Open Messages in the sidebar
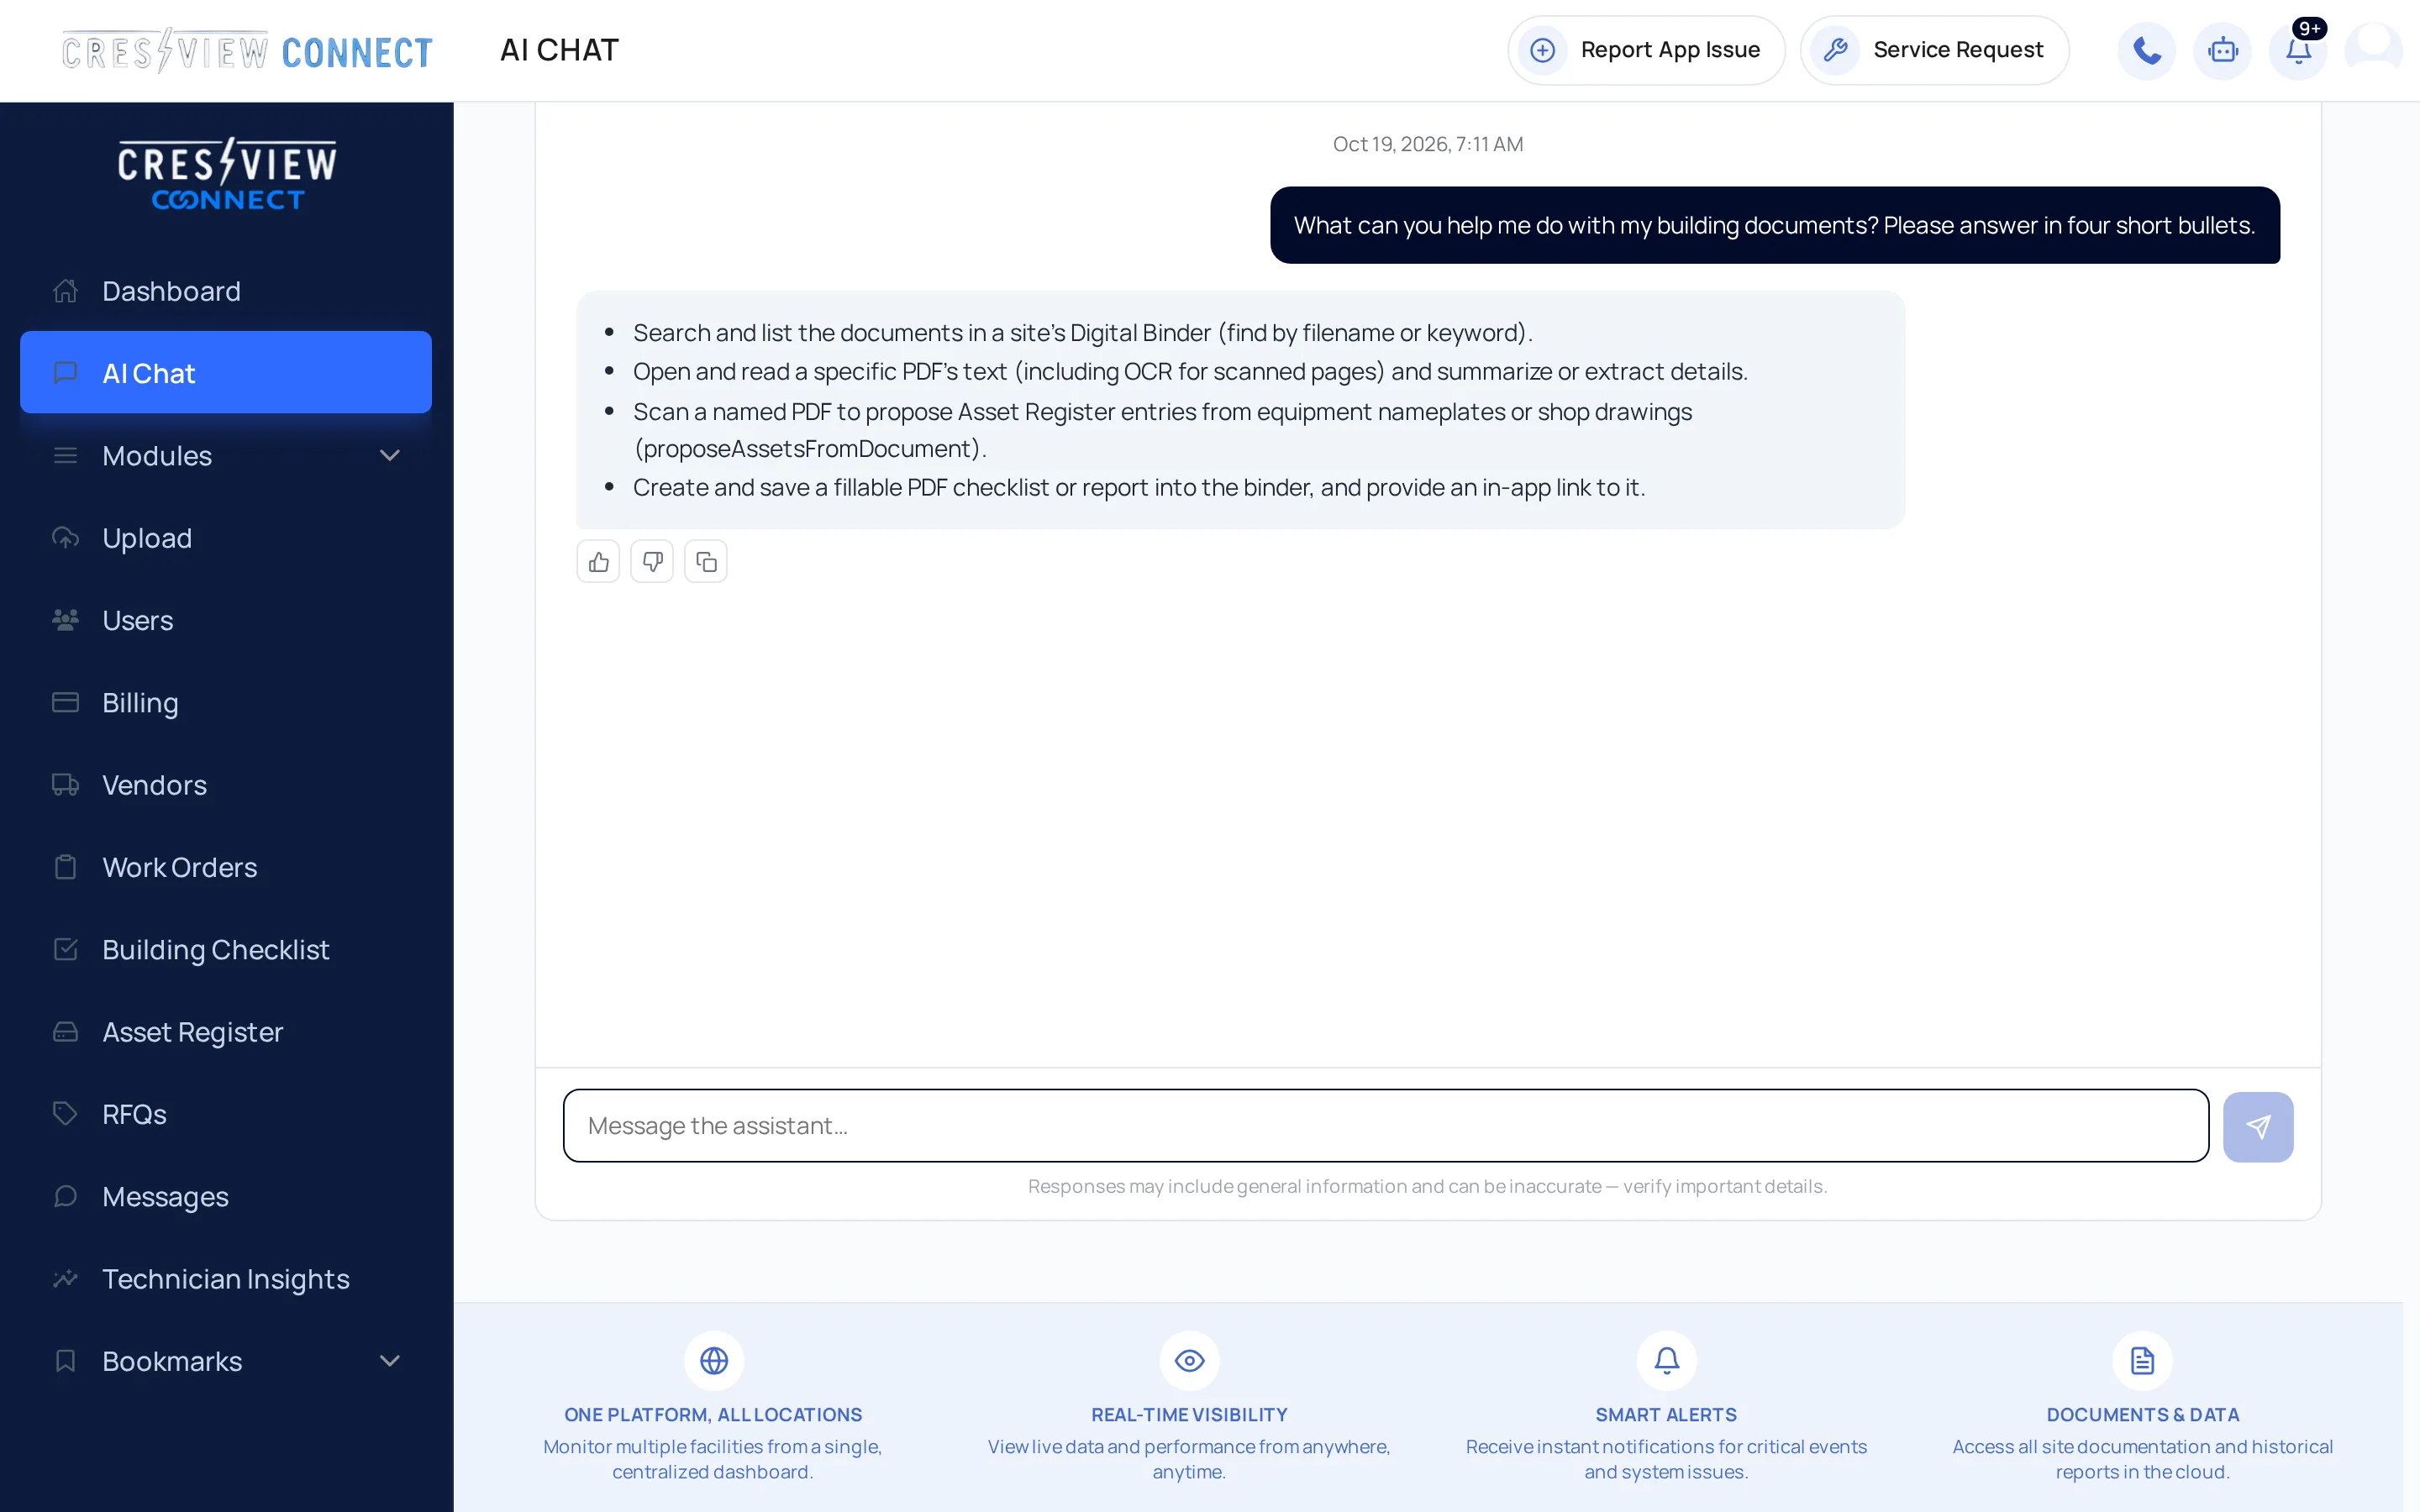This screenshot has height=1512, width=2420. [x=226, y=1197]
